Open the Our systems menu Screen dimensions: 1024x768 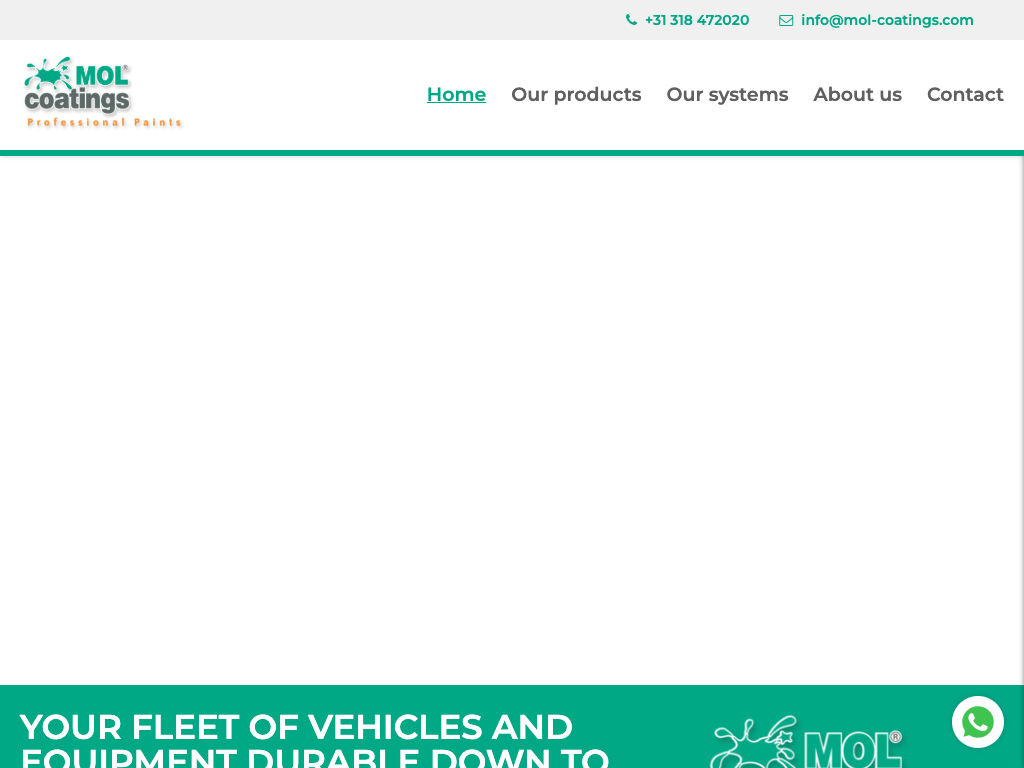click(x=727, y=94)
